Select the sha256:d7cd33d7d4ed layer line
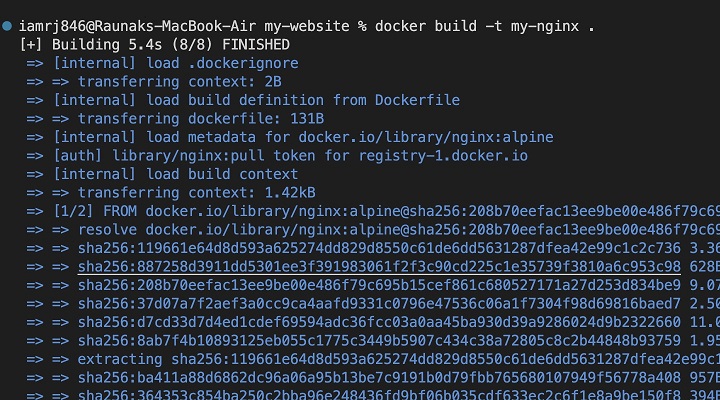 click(379, 321)
